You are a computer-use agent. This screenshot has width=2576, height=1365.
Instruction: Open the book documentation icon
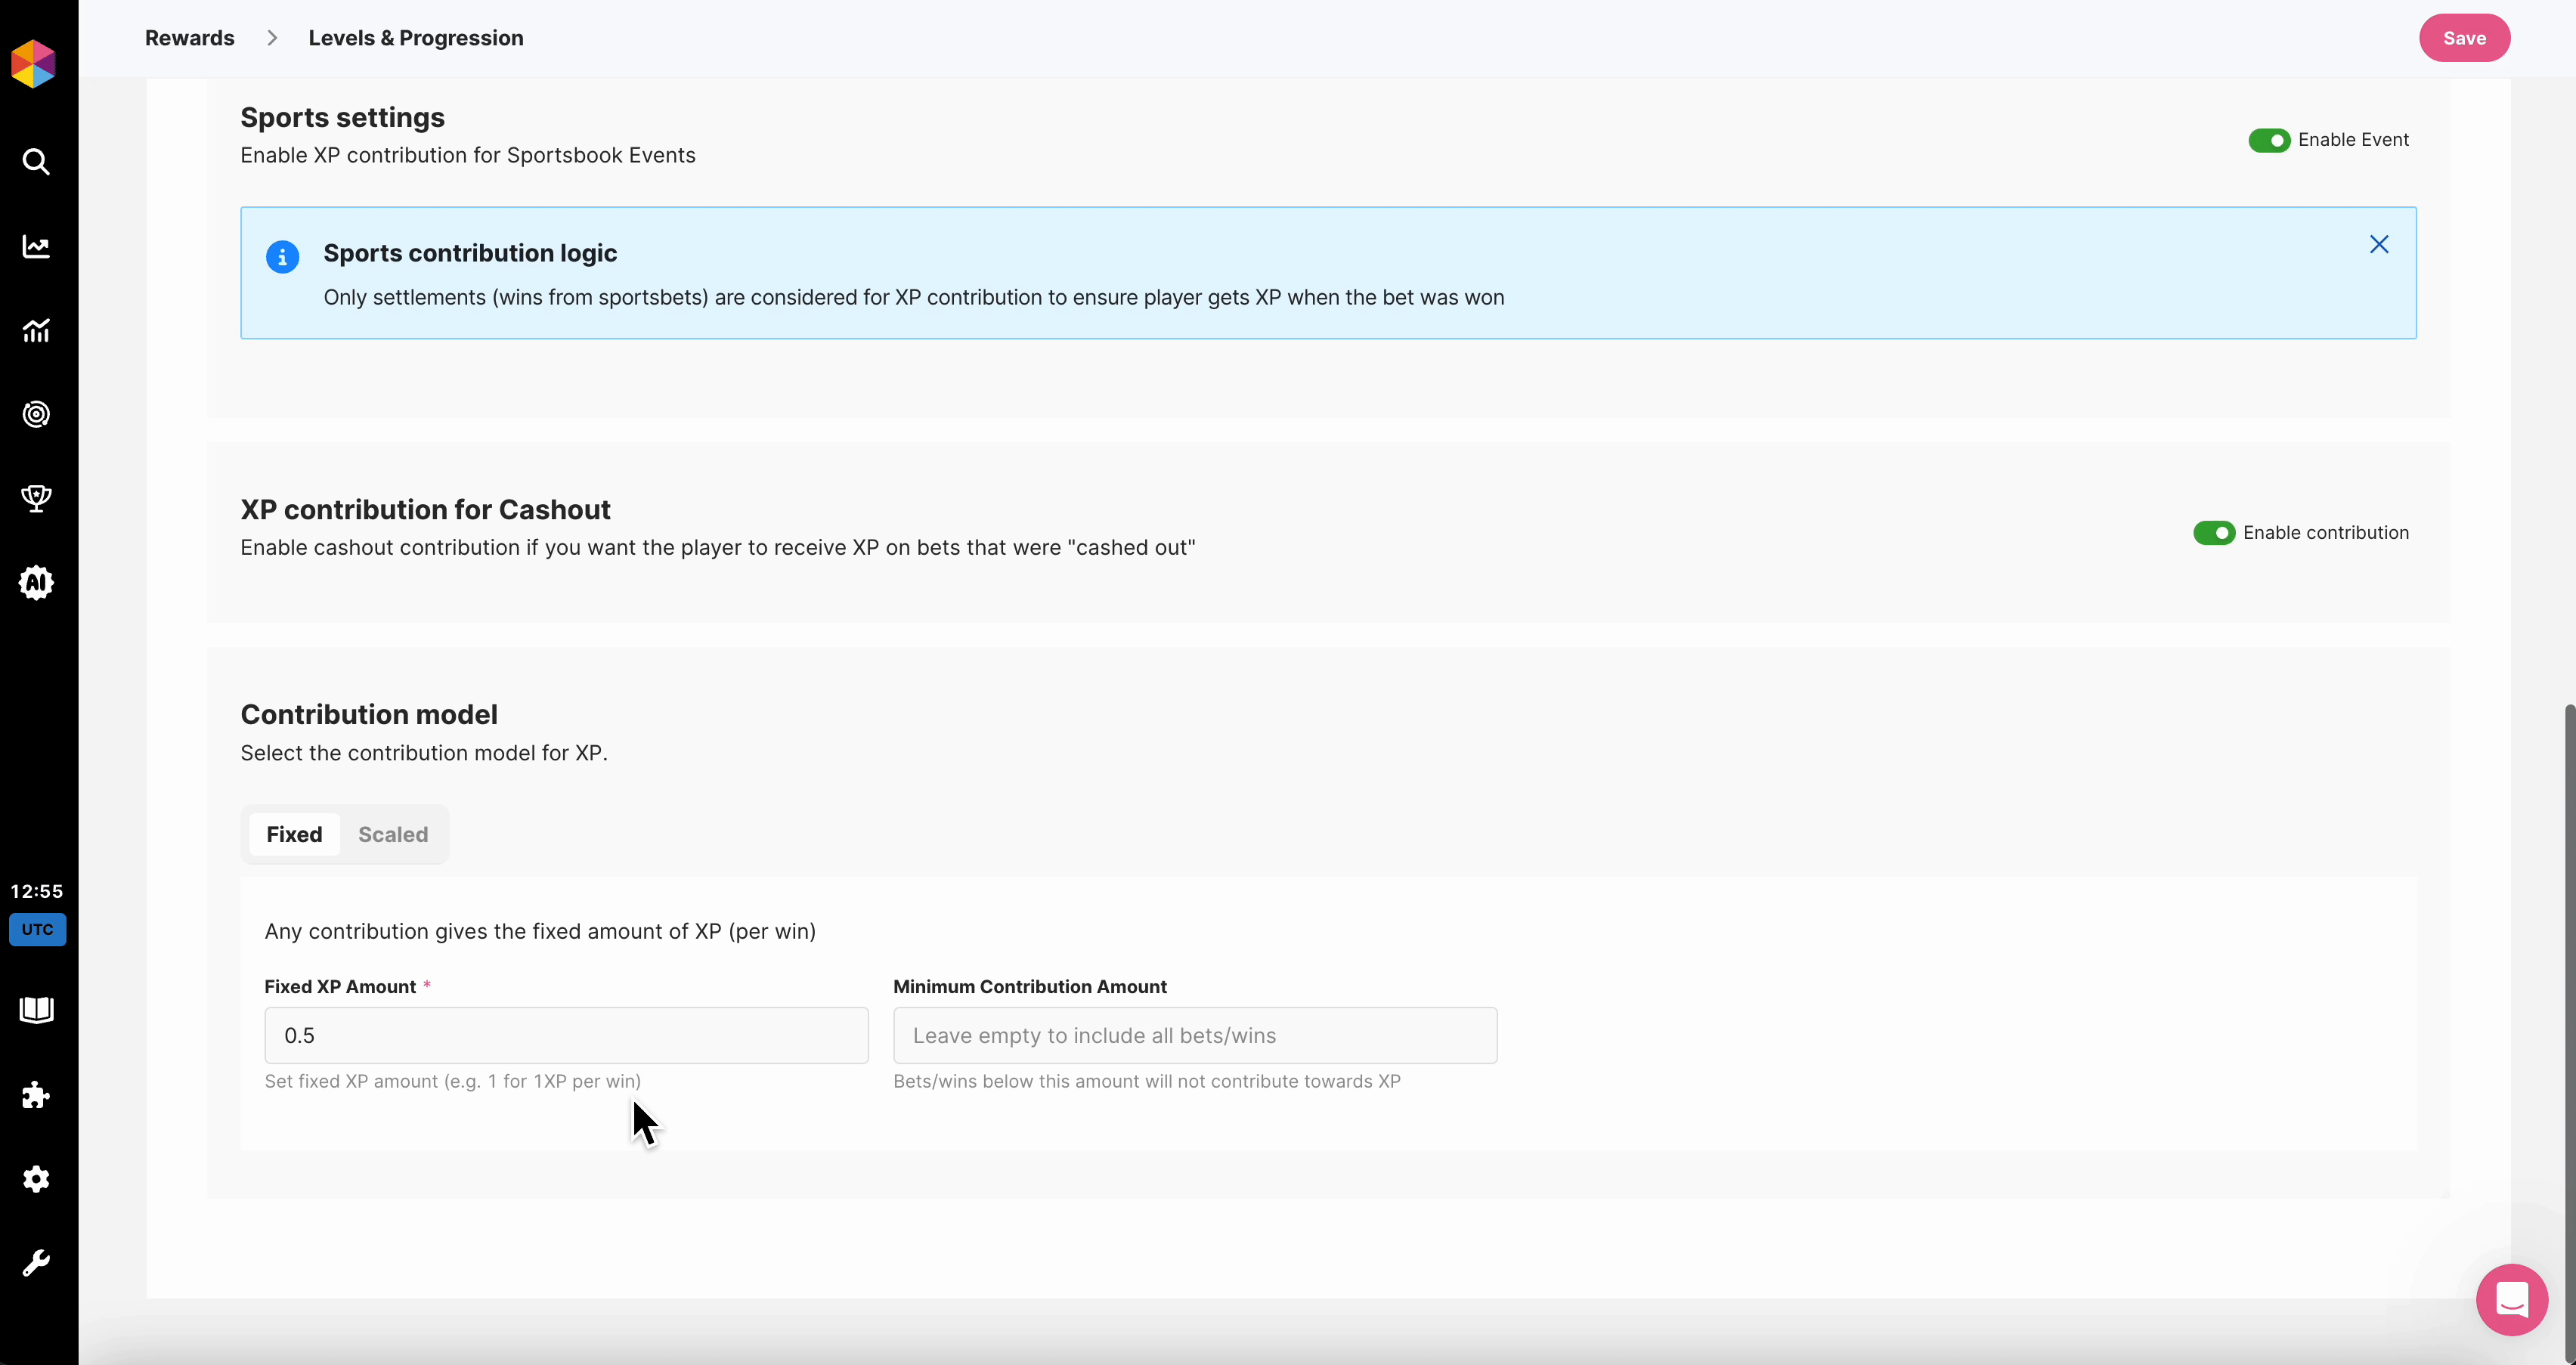pyautogui.click(x=36, y=1010)
